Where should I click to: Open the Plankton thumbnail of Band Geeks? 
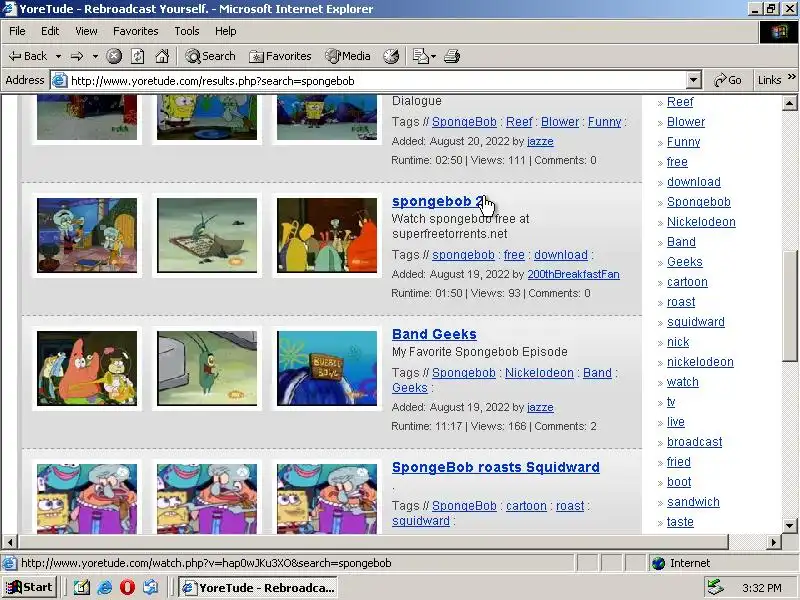[x=207, y=368]
